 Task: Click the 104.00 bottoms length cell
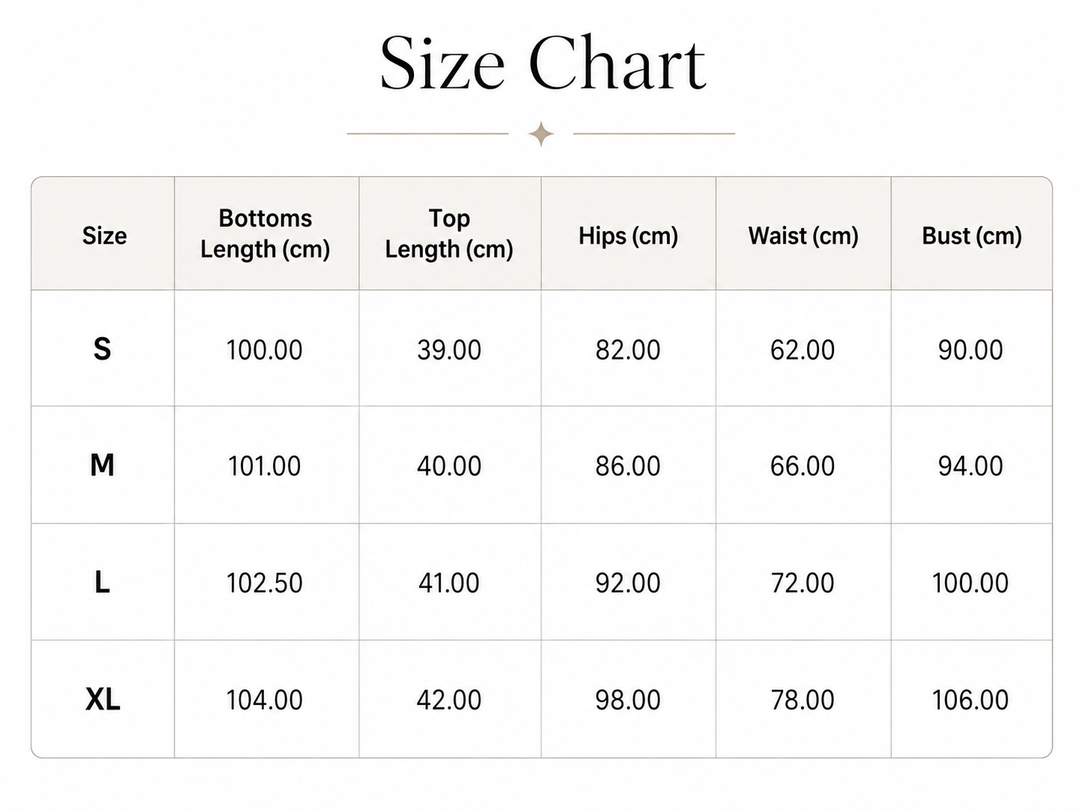pos(264,700)
